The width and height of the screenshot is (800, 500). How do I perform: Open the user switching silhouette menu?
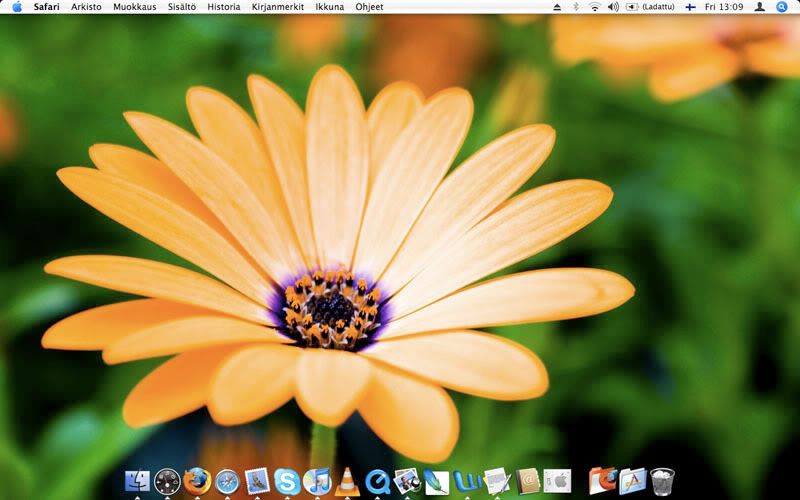(x=759, y=7)
